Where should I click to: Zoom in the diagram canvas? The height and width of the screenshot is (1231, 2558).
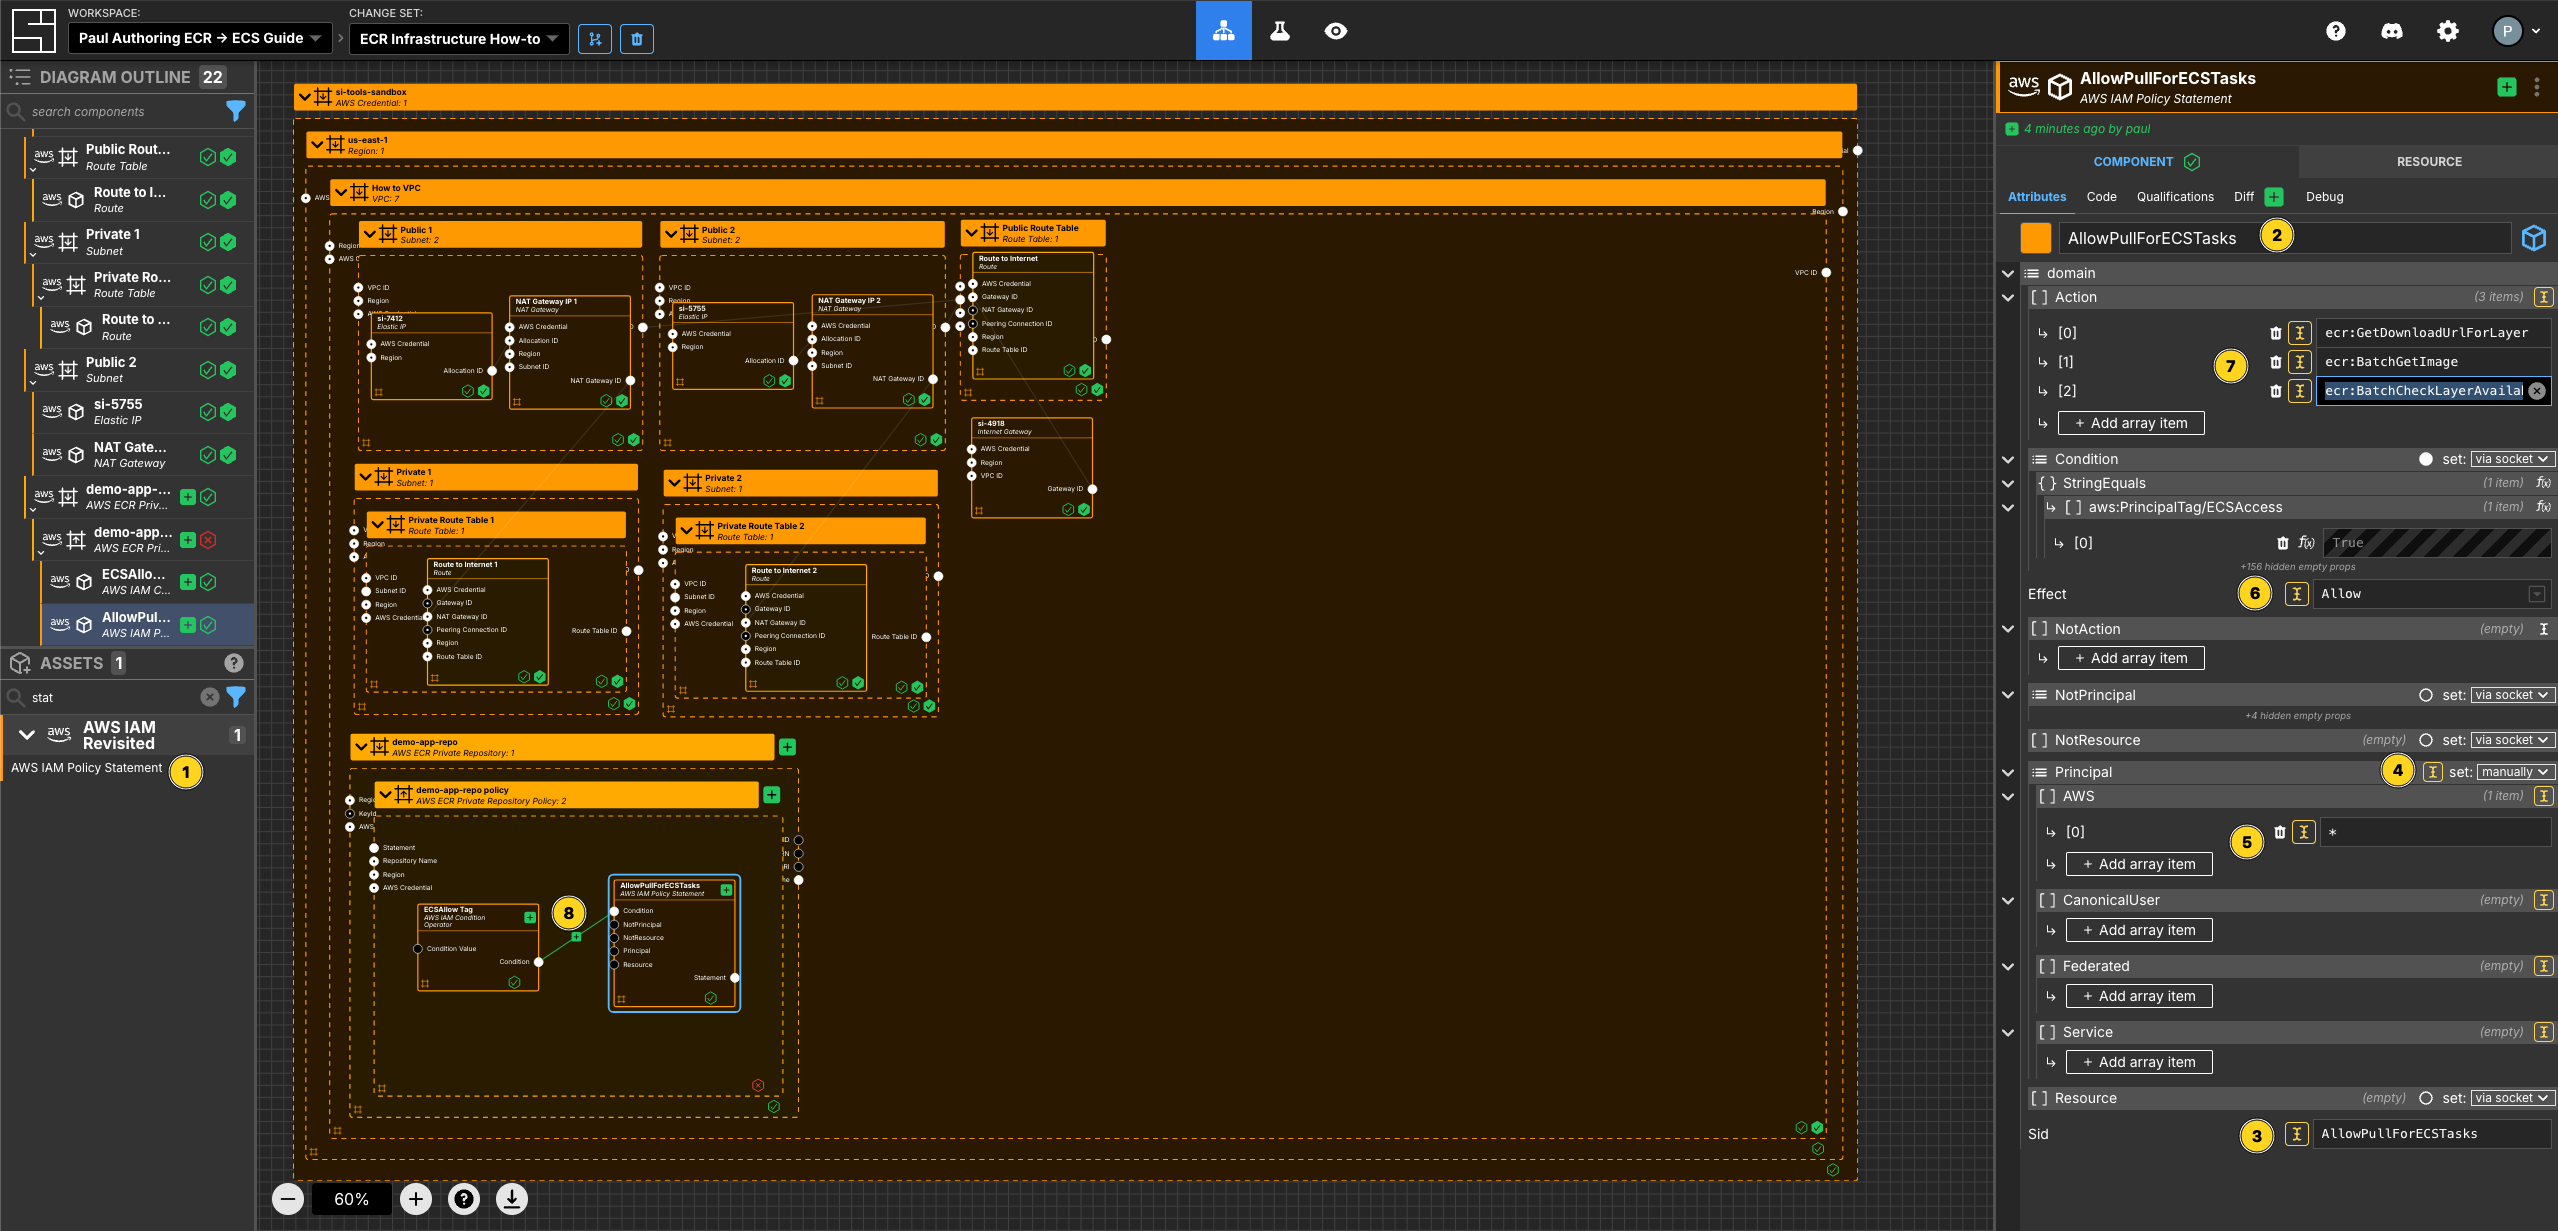[416, 1199]
